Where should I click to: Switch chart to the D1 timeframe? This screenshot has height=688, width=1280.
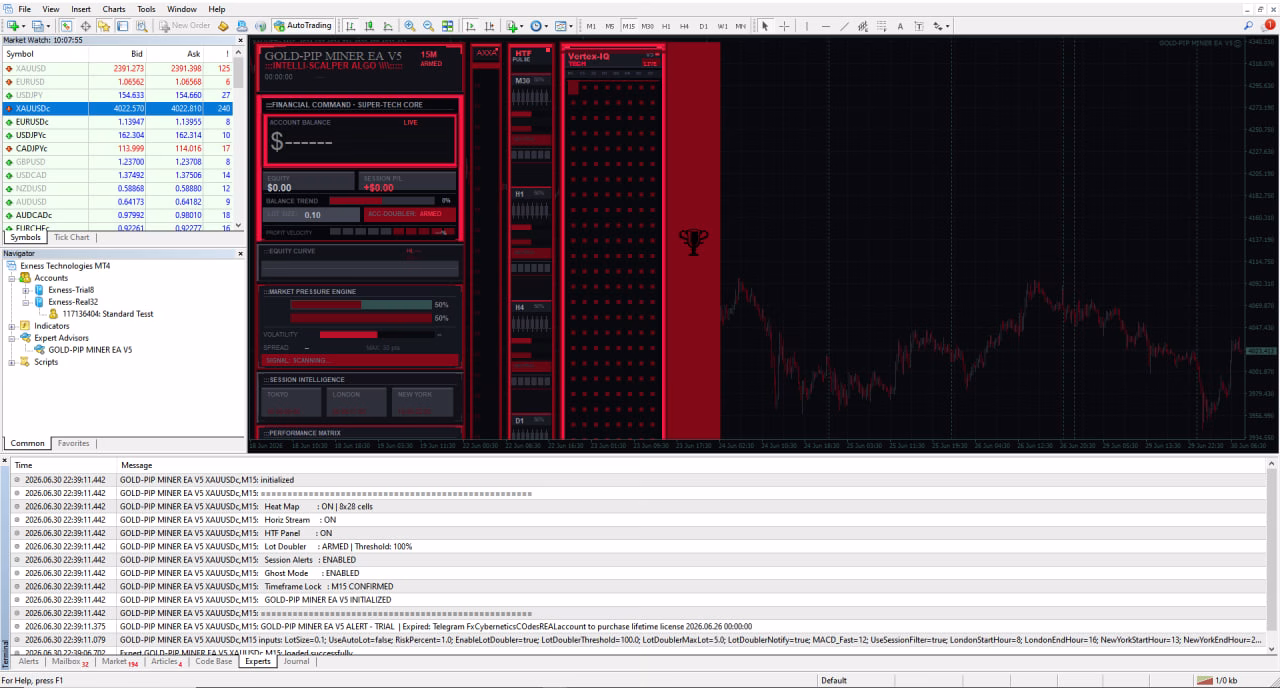pyautogui.click(x=703, y=25)
